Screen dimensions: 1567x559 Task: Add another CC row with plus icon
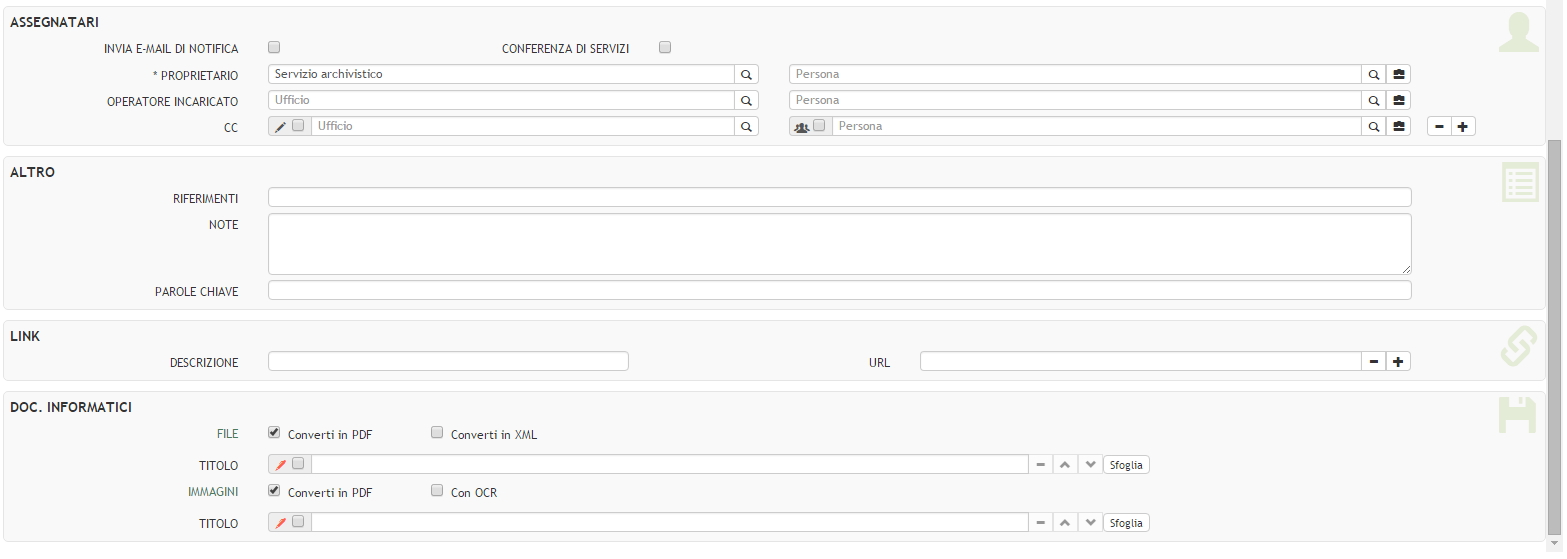coord(1463,127)
